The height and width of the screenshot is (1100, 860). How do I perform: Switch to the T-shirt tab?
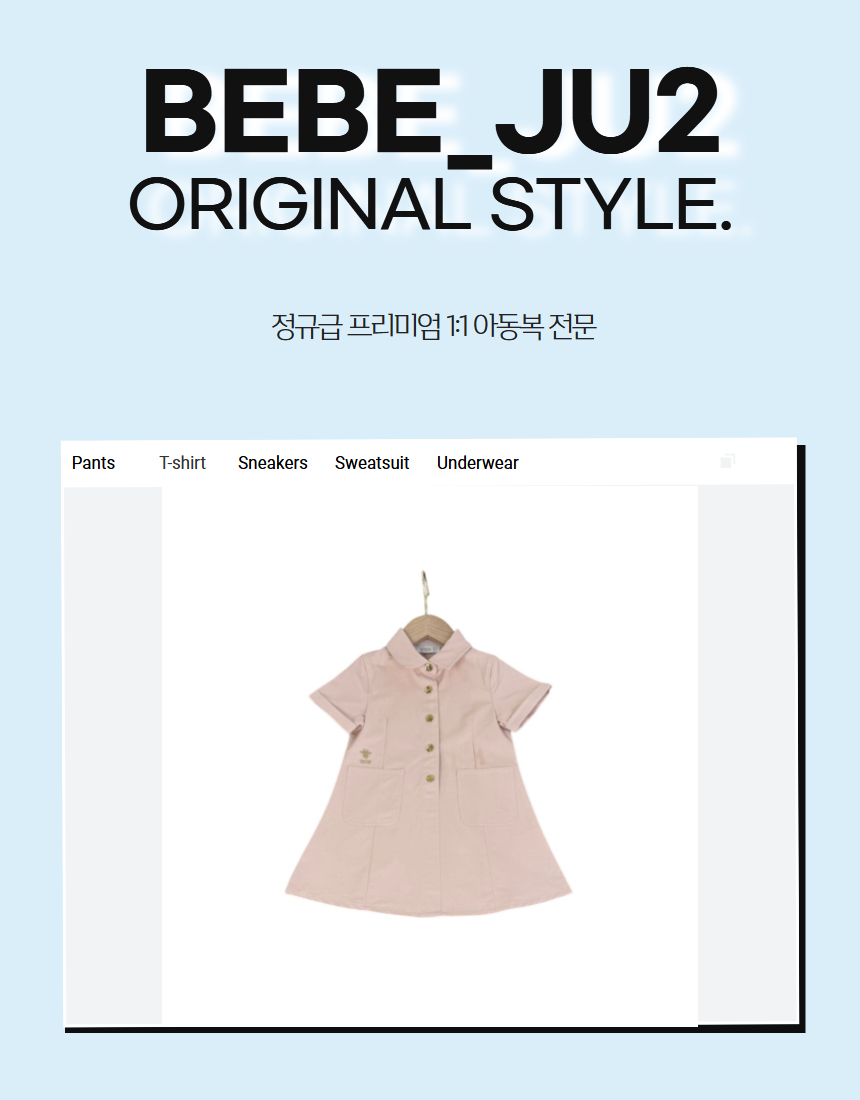click(x=182, y=463)
